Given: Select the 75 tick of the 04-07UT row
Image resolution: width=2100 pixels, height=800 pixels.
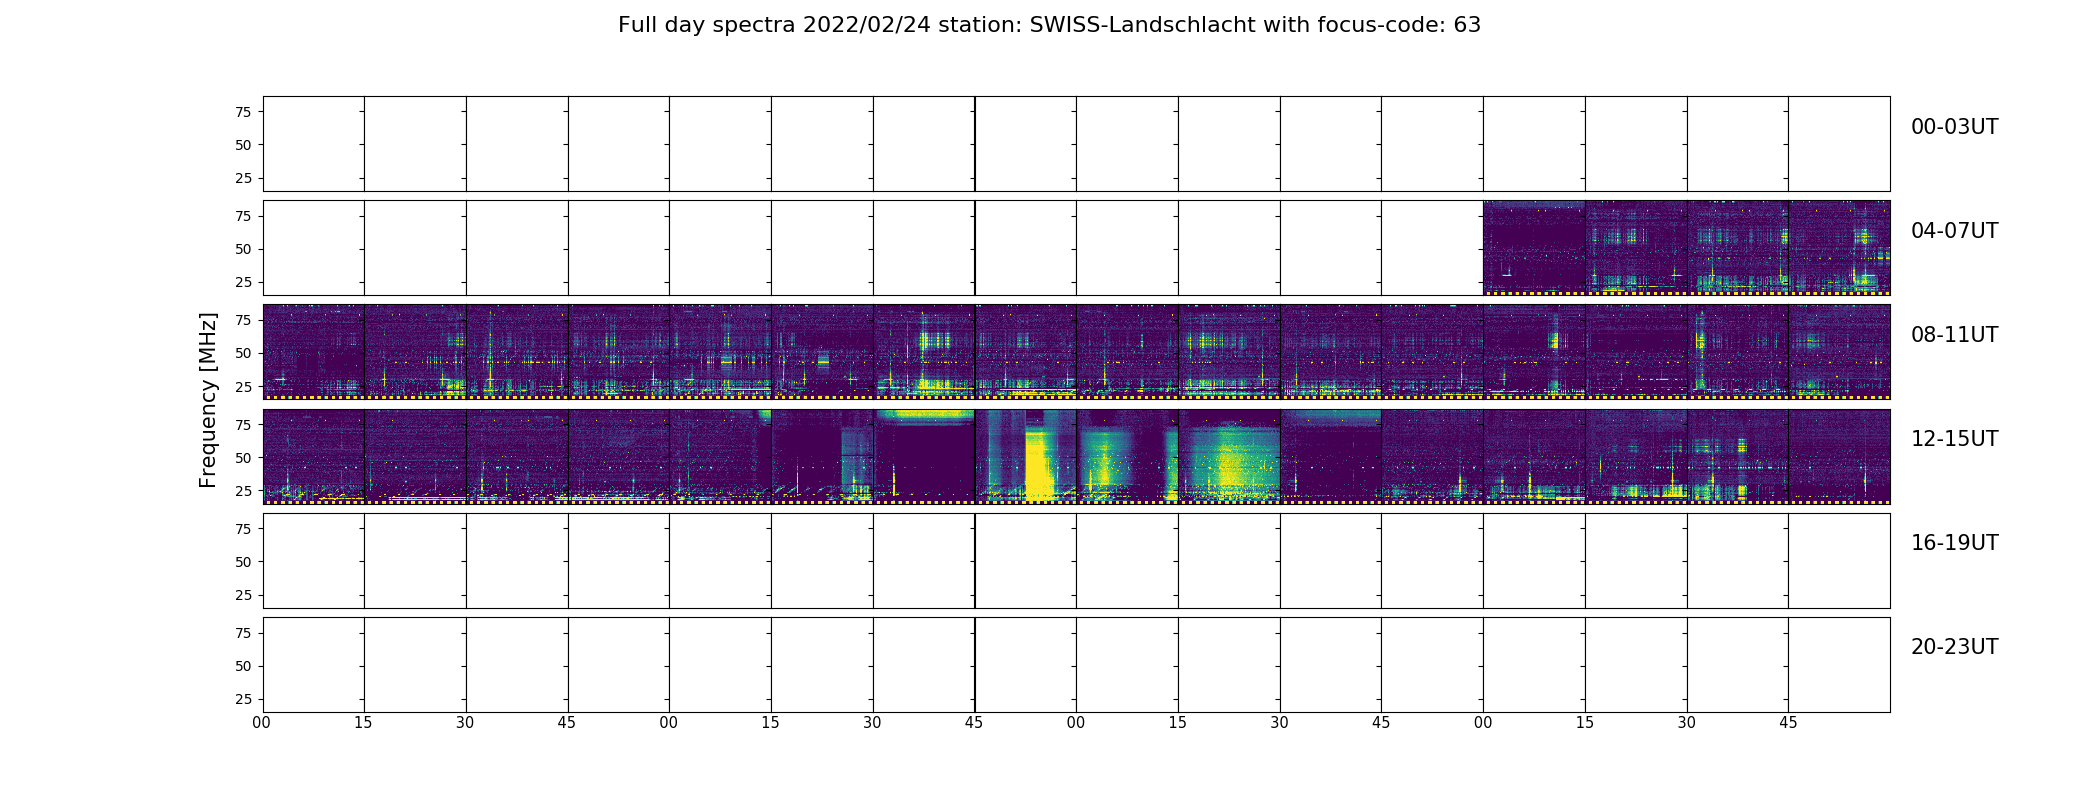Looking at the screenshot, I should (x=243, y=216).
